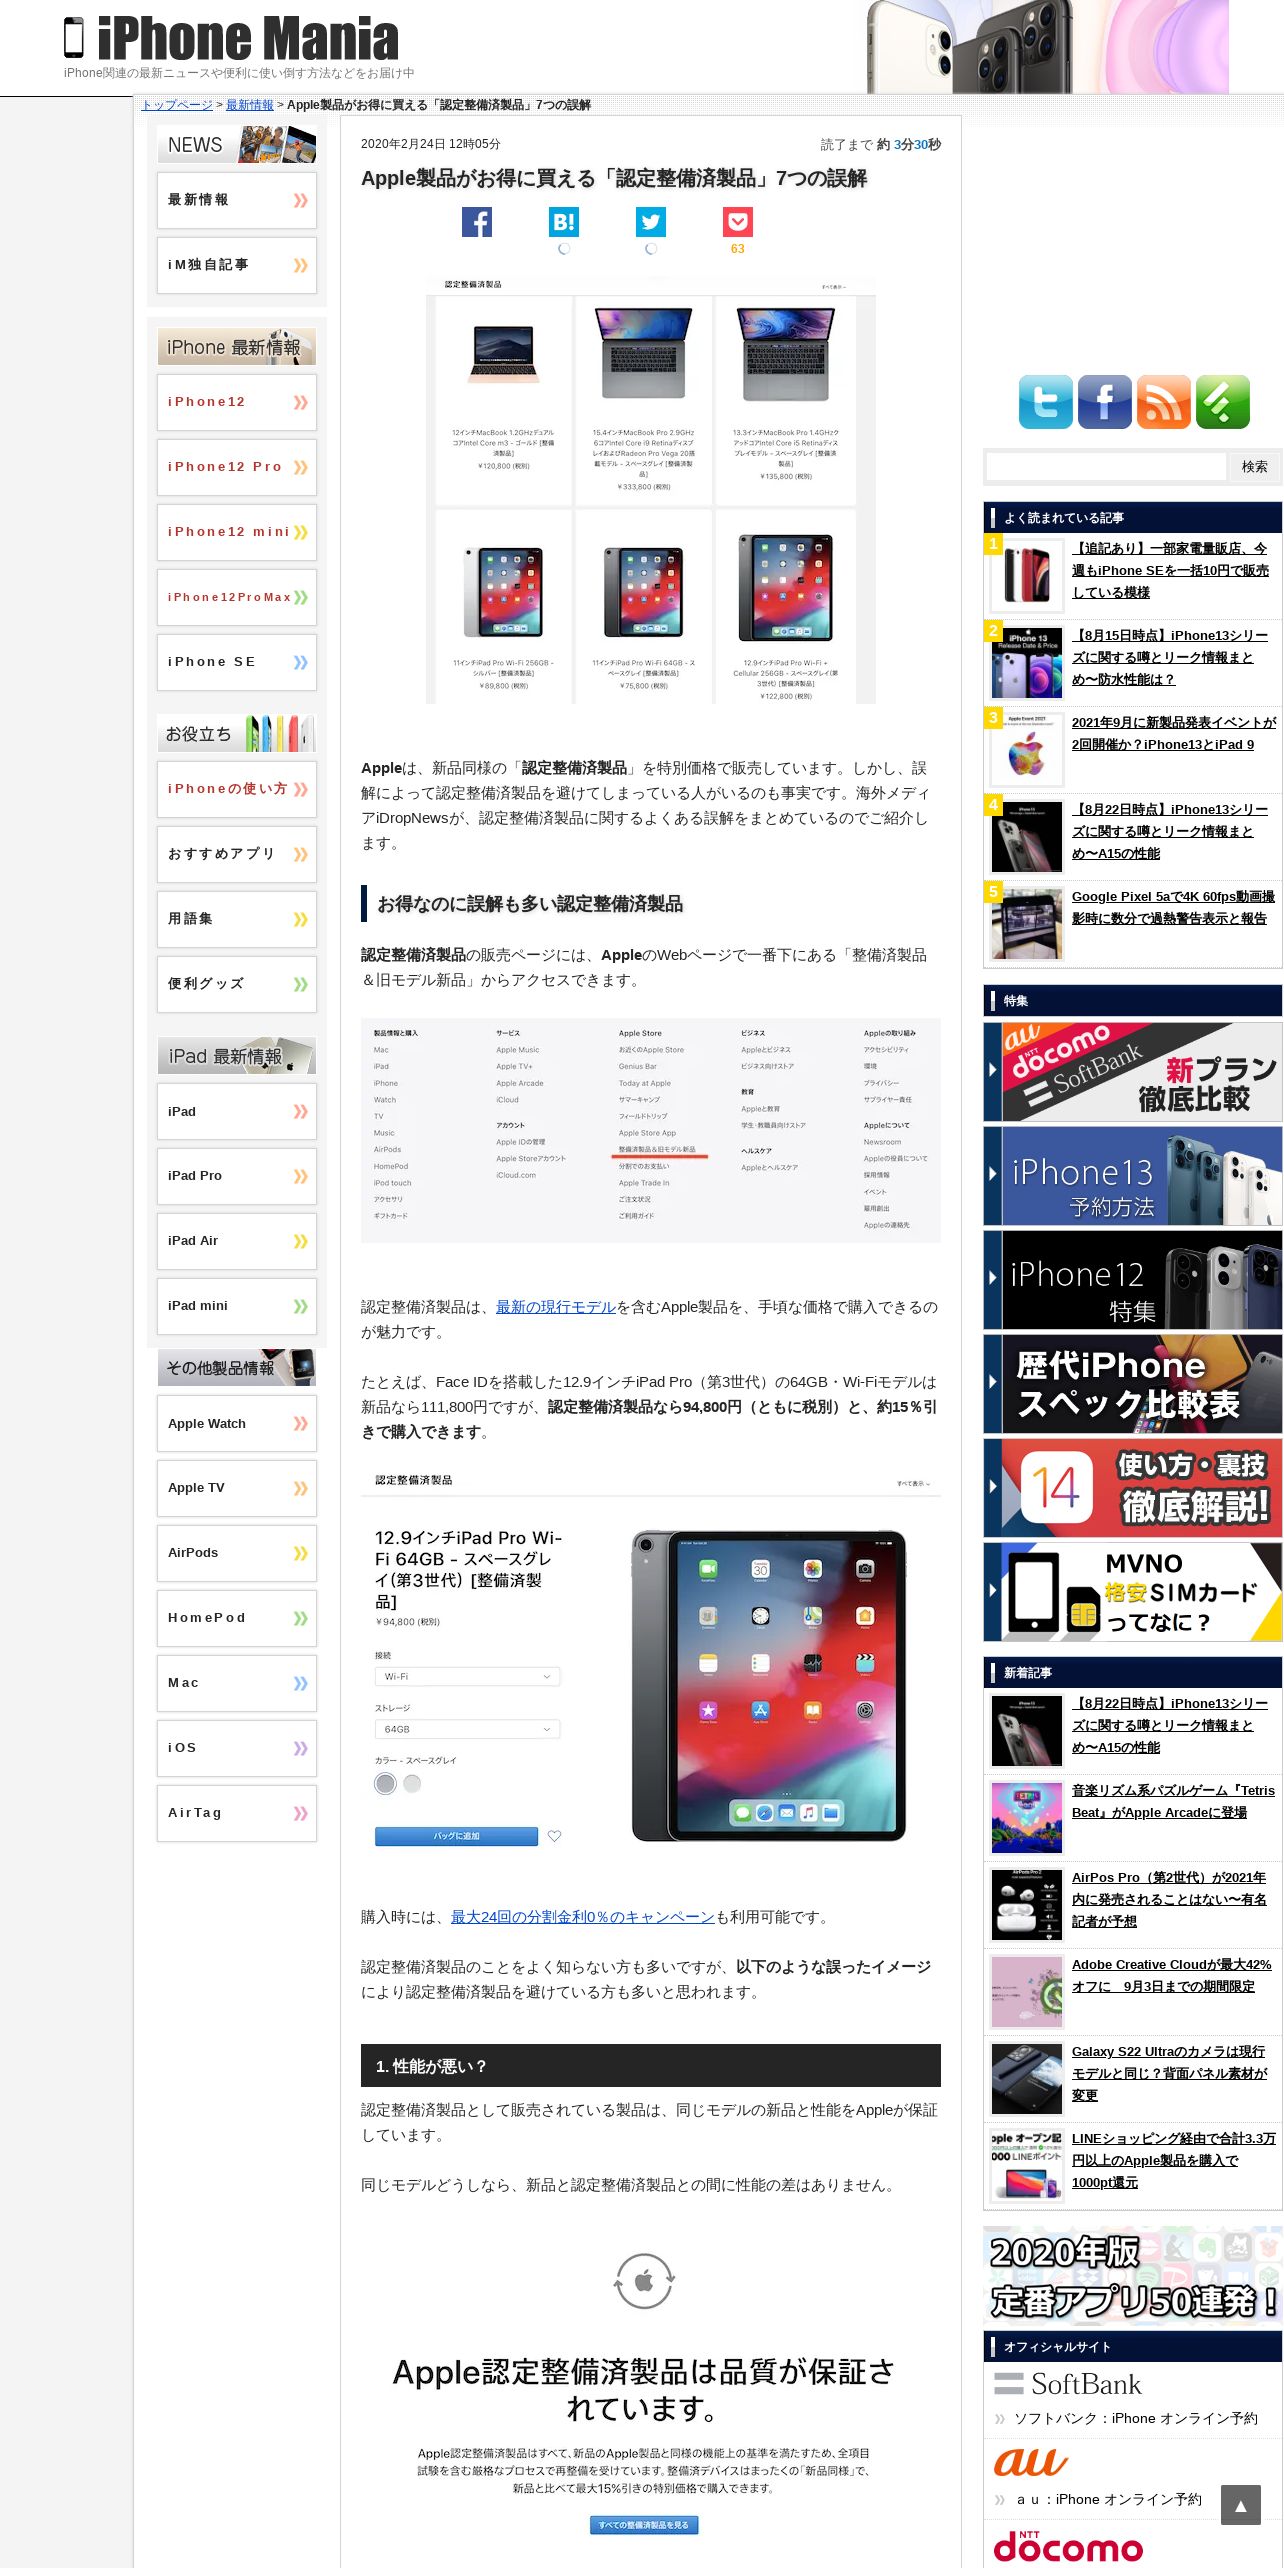Open the Tetris Beat Apple Arcade article
Screen dimensions: 1284x2568
coord(1173,1801)
